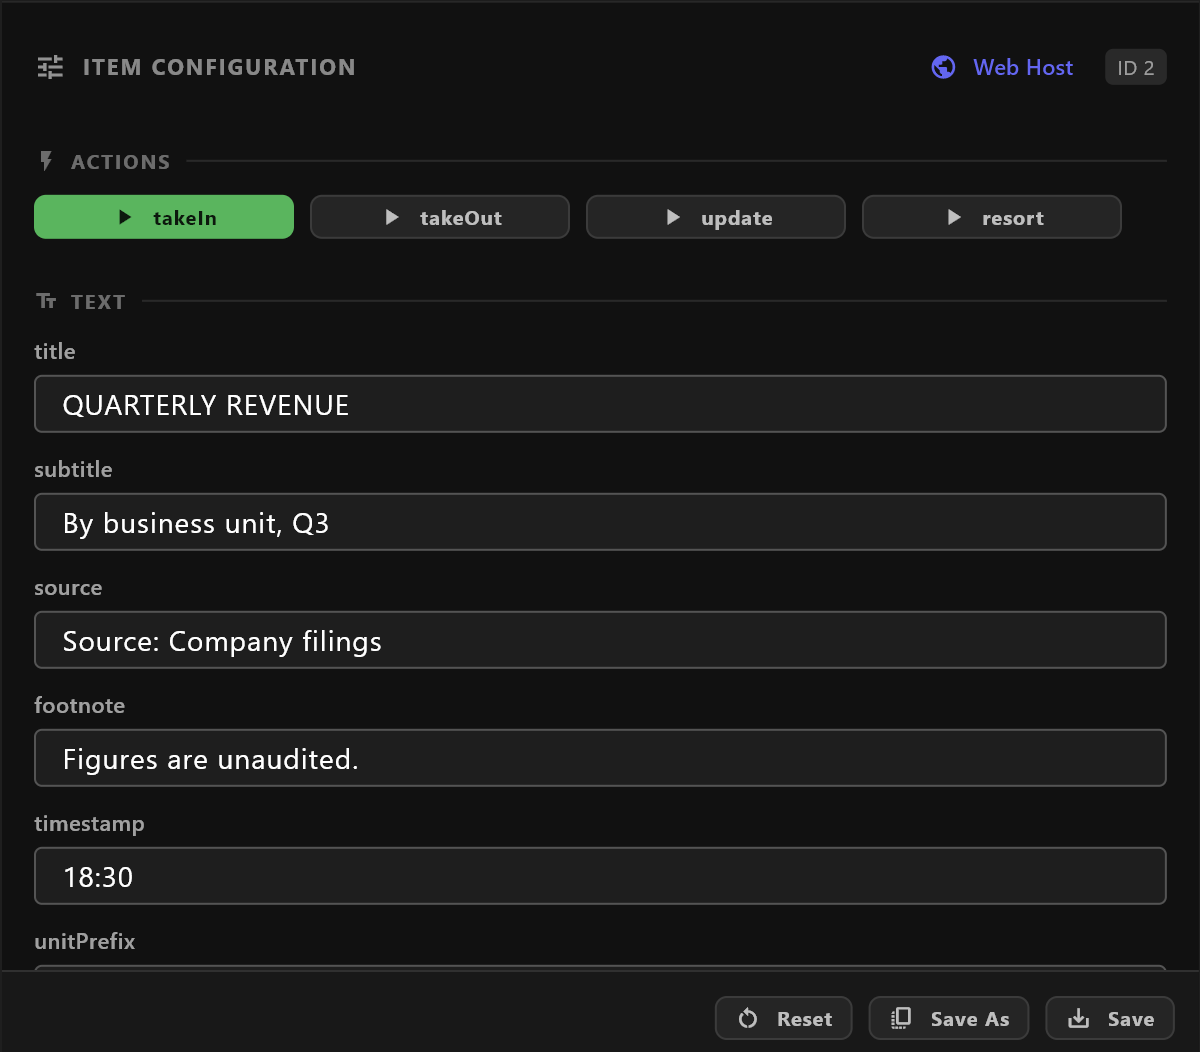Open Save As for this configuration
The height and width of the screenshot is (1052, 1200).
[949, 1019]
